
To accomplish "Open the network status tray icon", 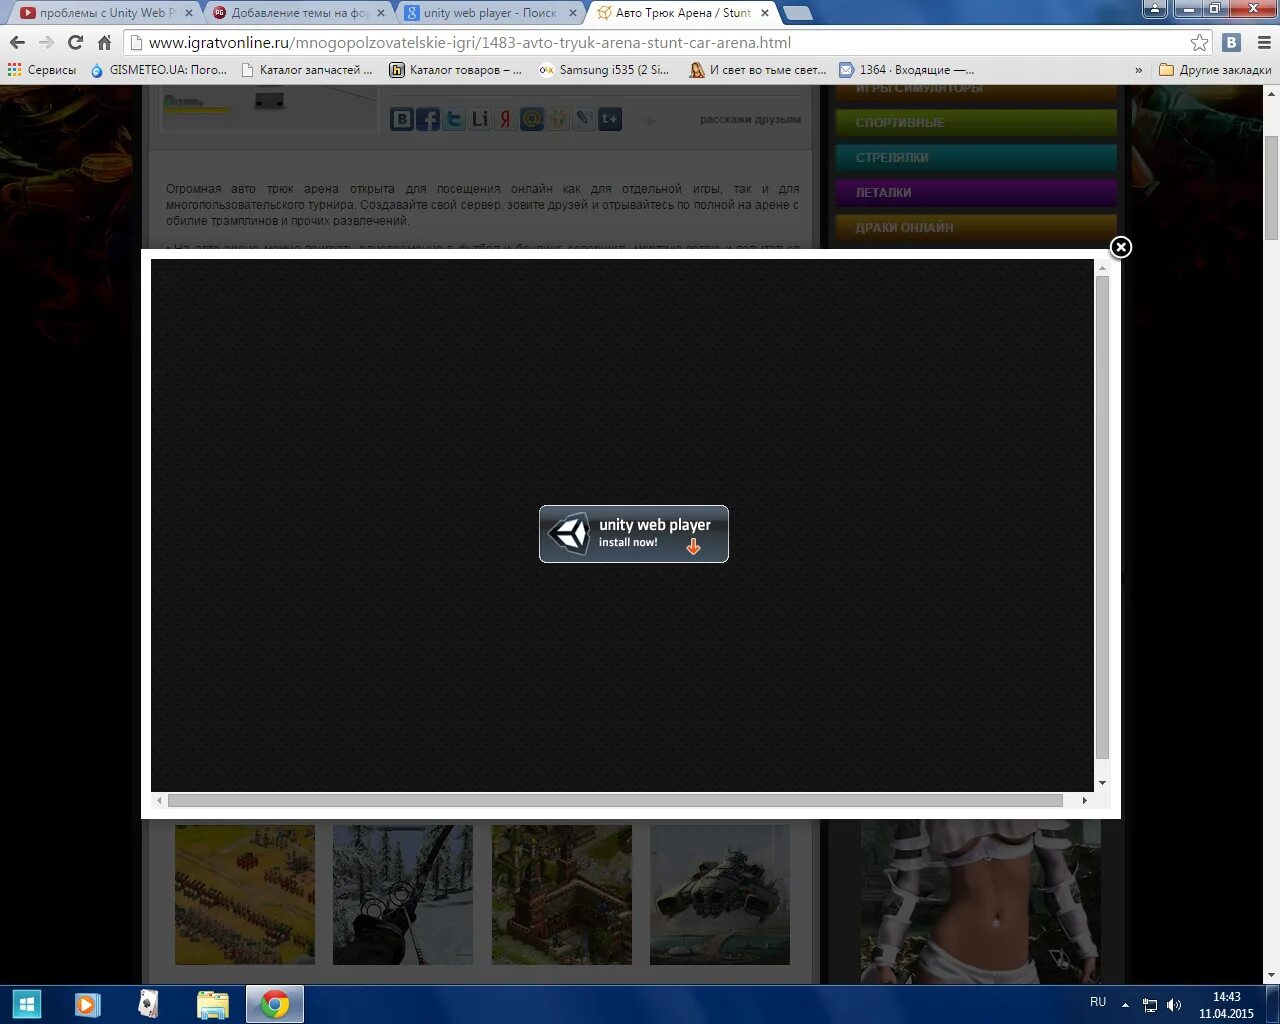I will click(1150, 1005).
